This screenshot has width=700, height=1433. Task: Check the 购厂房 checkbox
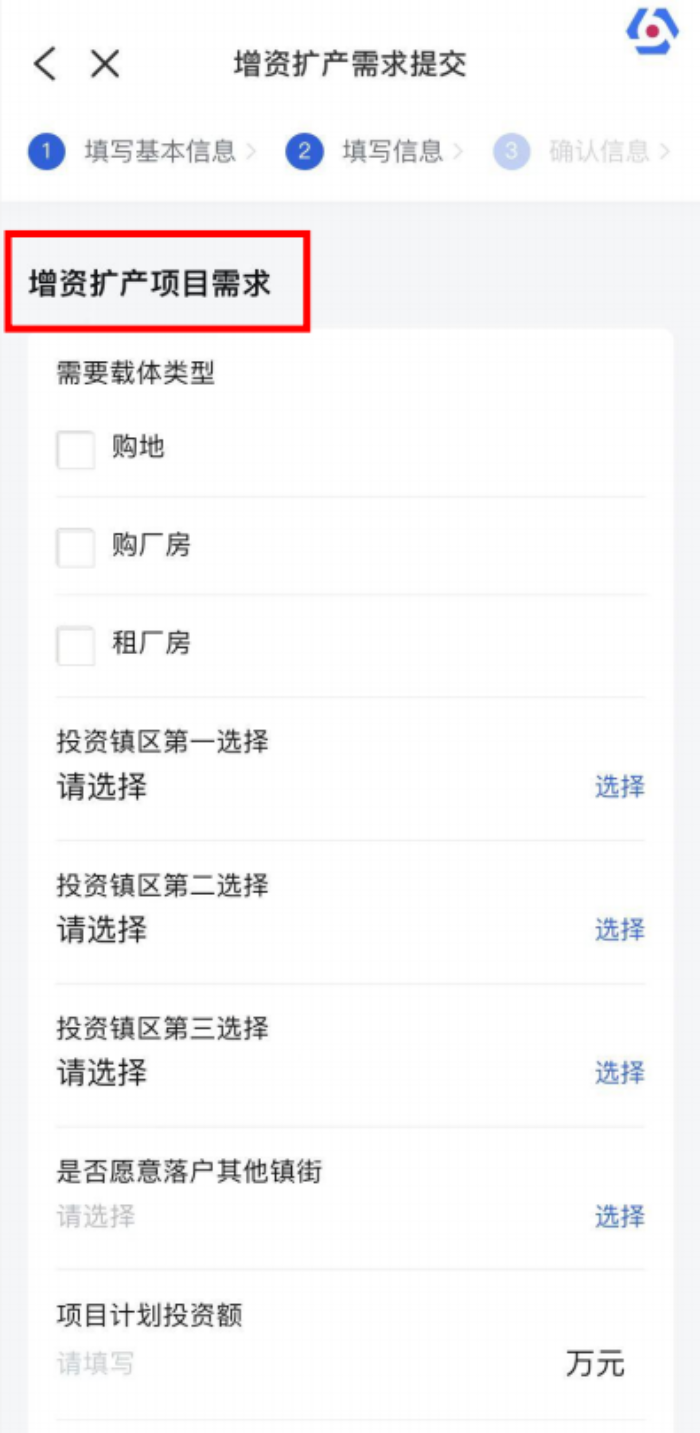click(76, 547)
